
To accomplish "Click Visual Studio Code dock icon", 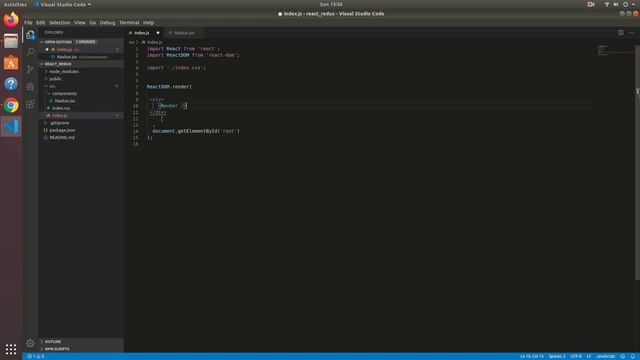I will [x=11, y=127].
